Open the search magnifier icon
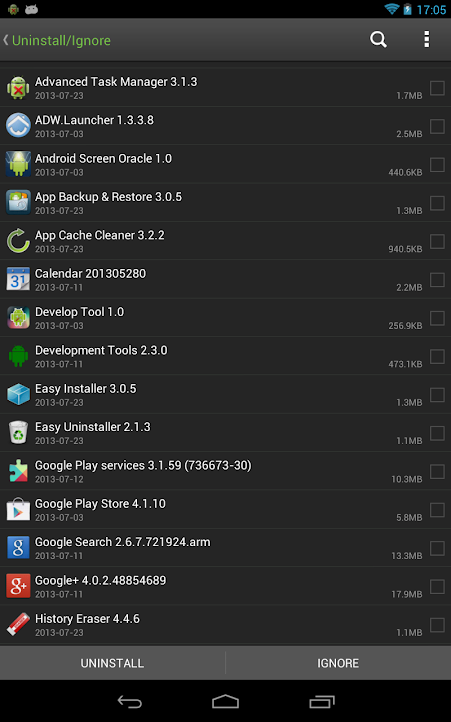The width and height of the screenshot is (451, 722). click(x=378, y=40)
